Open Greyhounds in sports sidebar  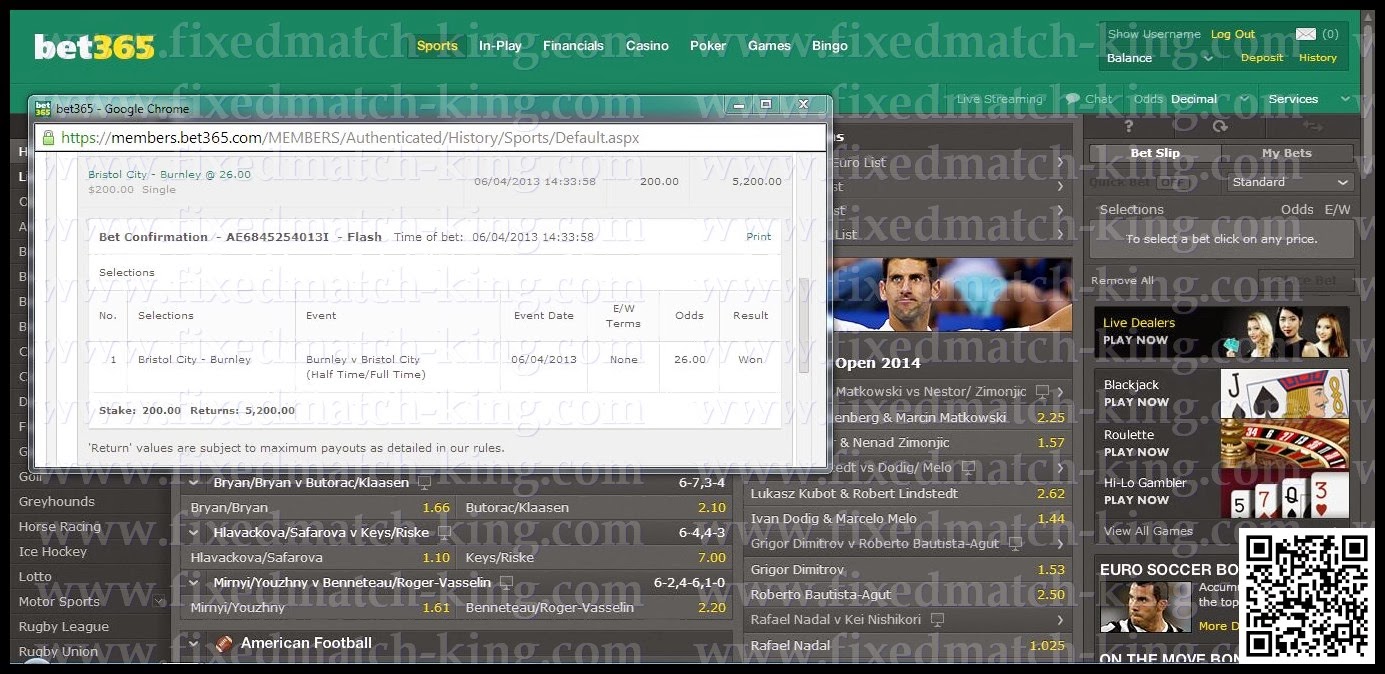point(57,502)
